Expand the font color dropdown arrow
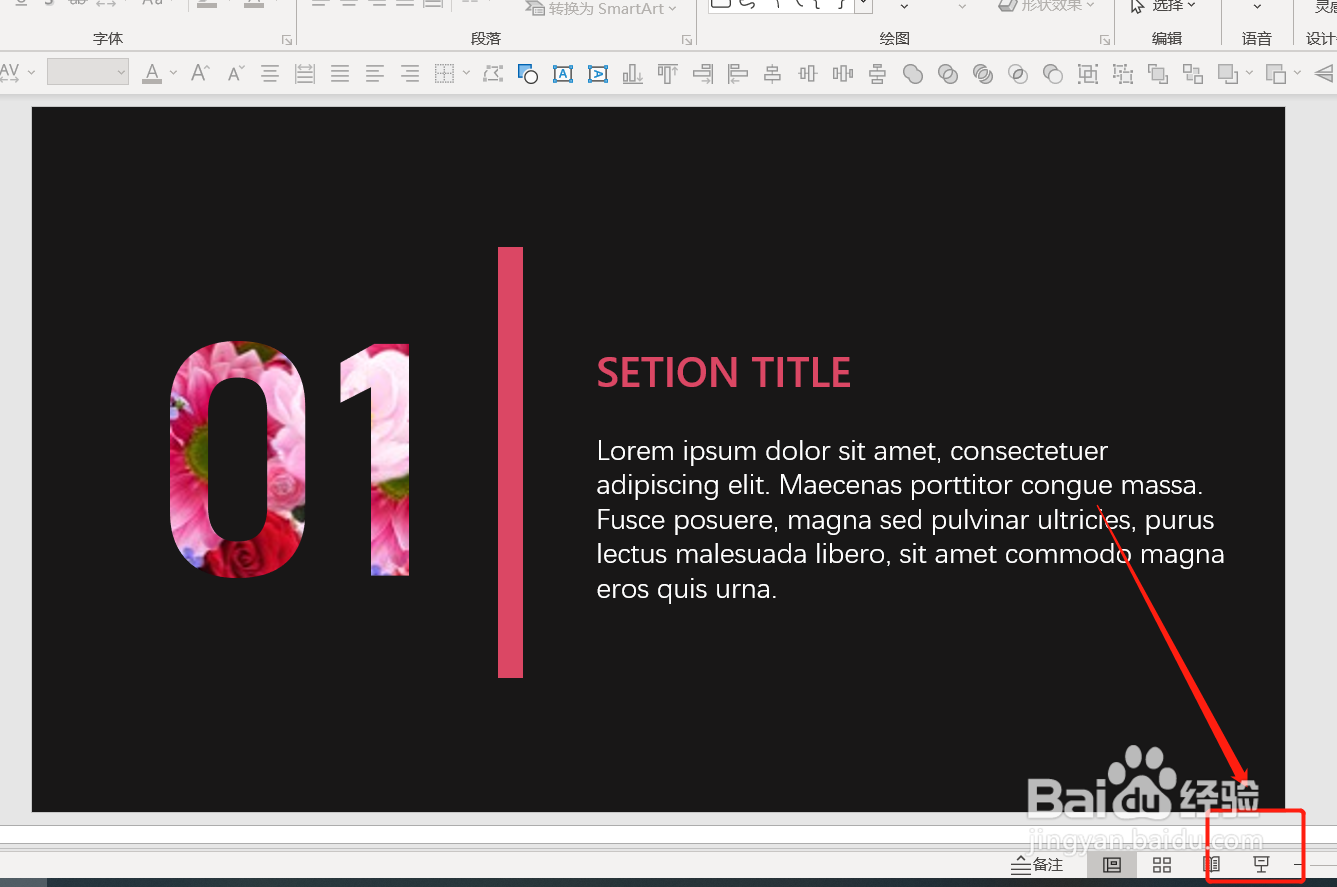This screenshot has width=1337, height=887. click(173, 73)
